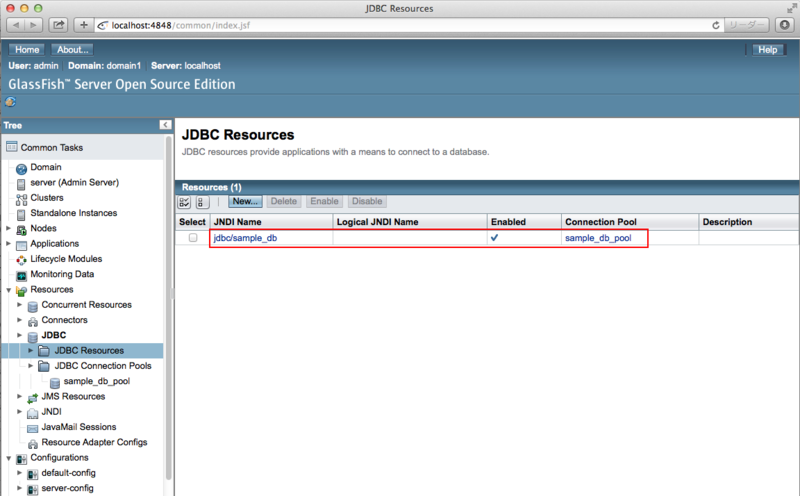The height and width of the screenshot is (496, 800).
Task: Click the Clusters icon in tree
Action: (21, 199)
